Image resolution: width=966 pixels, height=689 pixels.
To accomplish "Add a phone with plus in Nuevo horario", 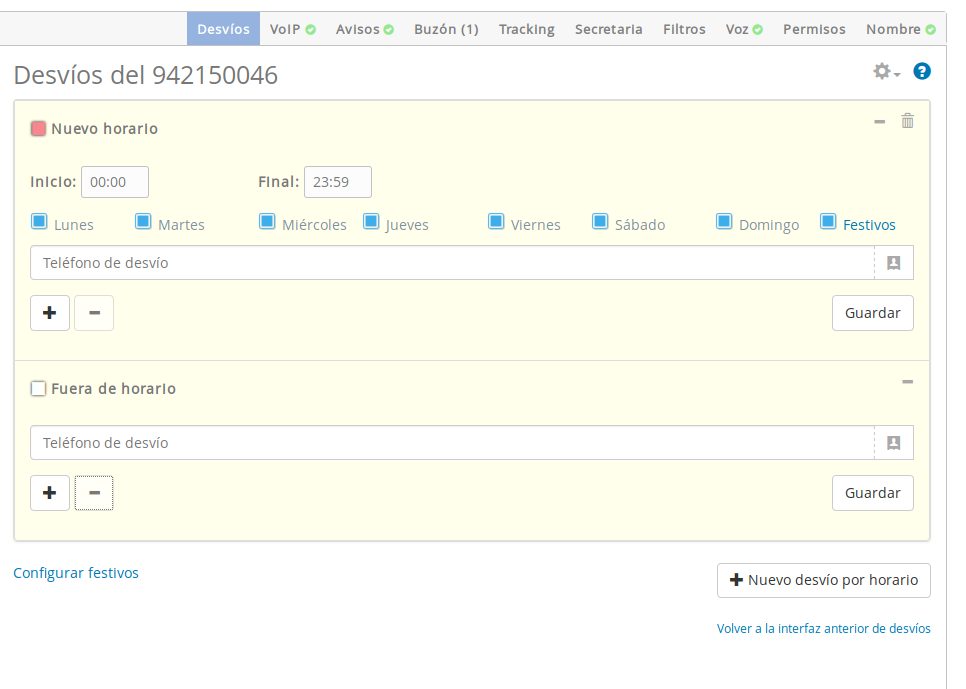I will tap(50, 313).
